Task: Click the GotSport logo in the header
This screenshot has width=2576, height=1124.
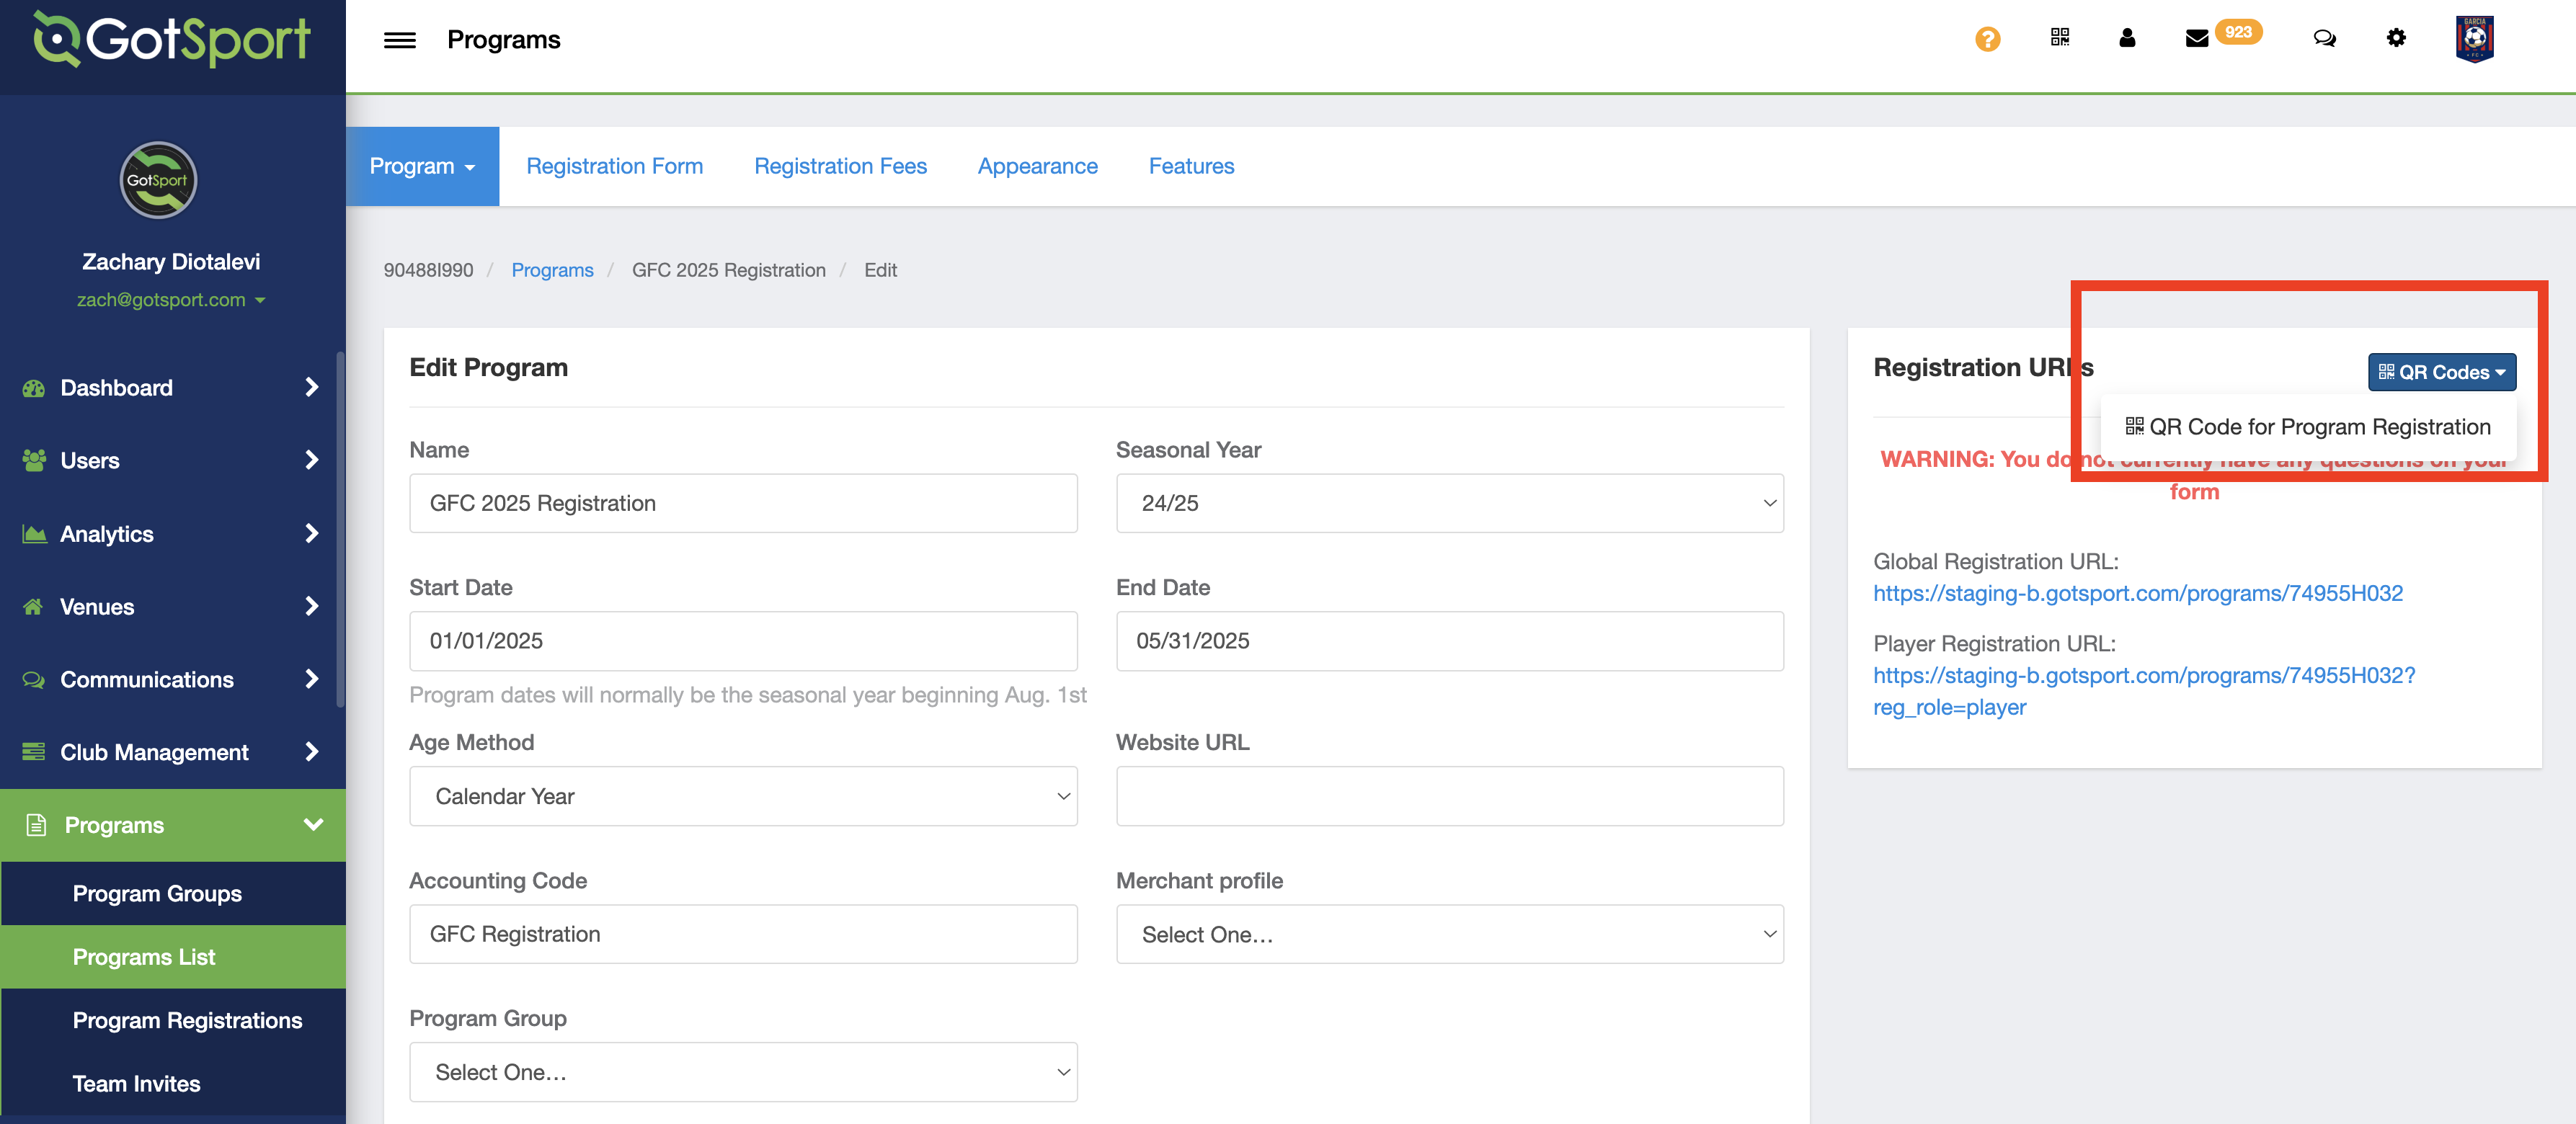Action: 172,40
